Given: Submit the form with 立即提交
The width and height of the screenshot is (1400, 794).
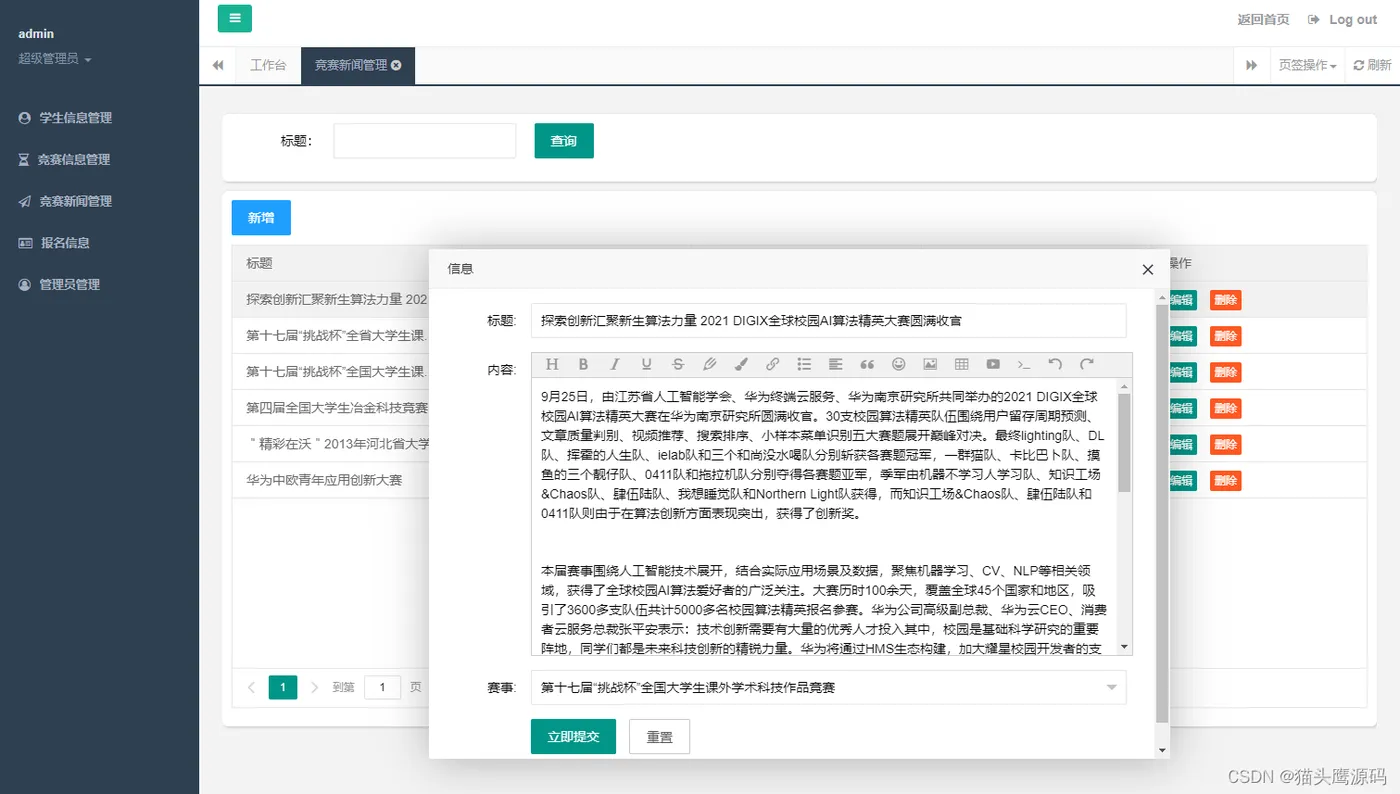Looking at the screenshot, I should [573, 737].
